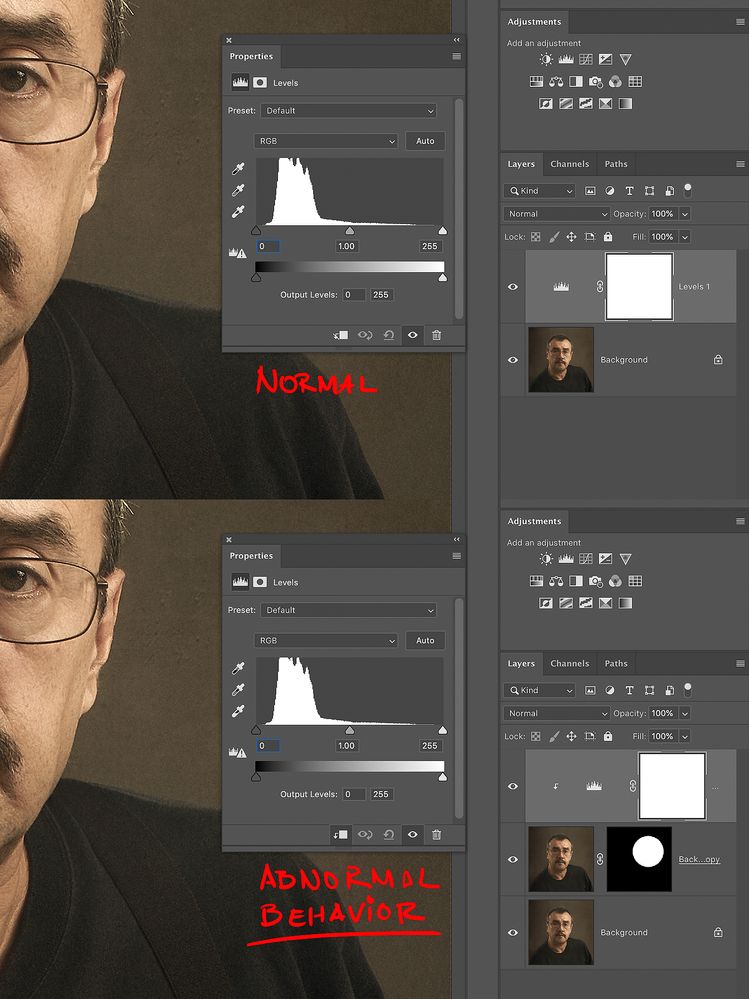
Task: Add Threshold adjustment in upper Adjustments panel
Action: point(585,103)
